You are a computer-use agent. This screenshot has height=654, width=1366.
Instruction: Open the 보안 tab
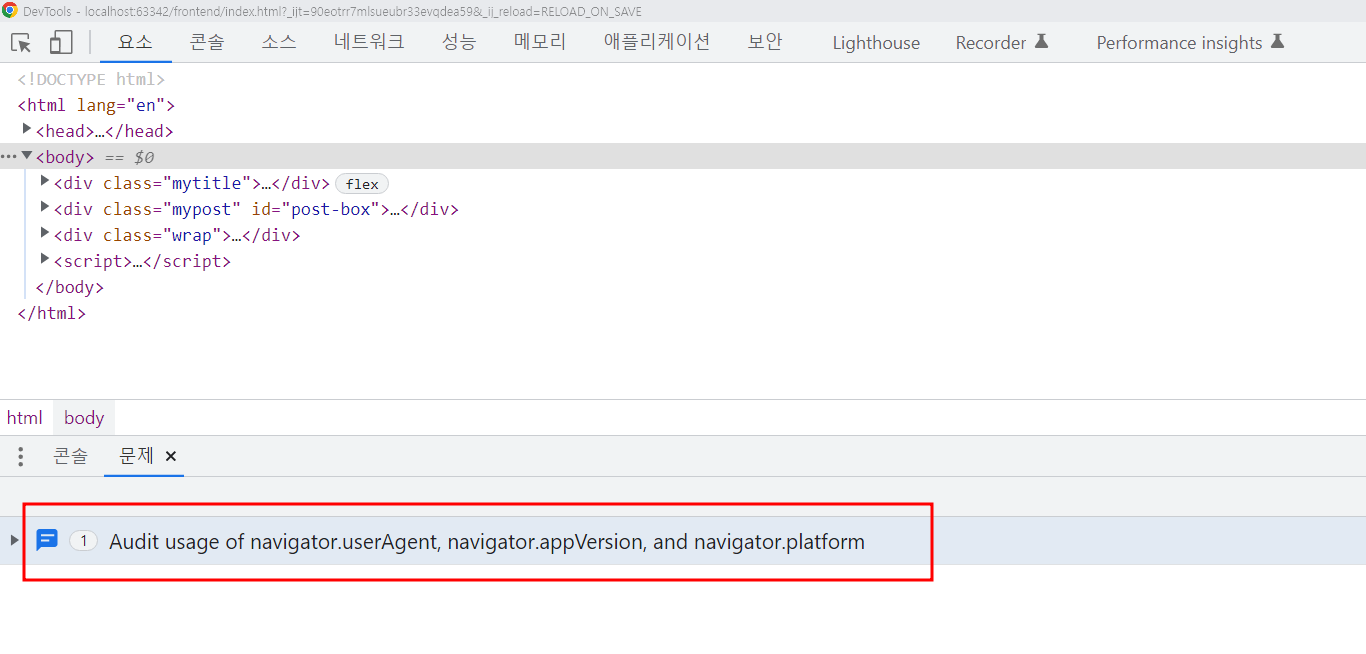click(x=765, y=42)
